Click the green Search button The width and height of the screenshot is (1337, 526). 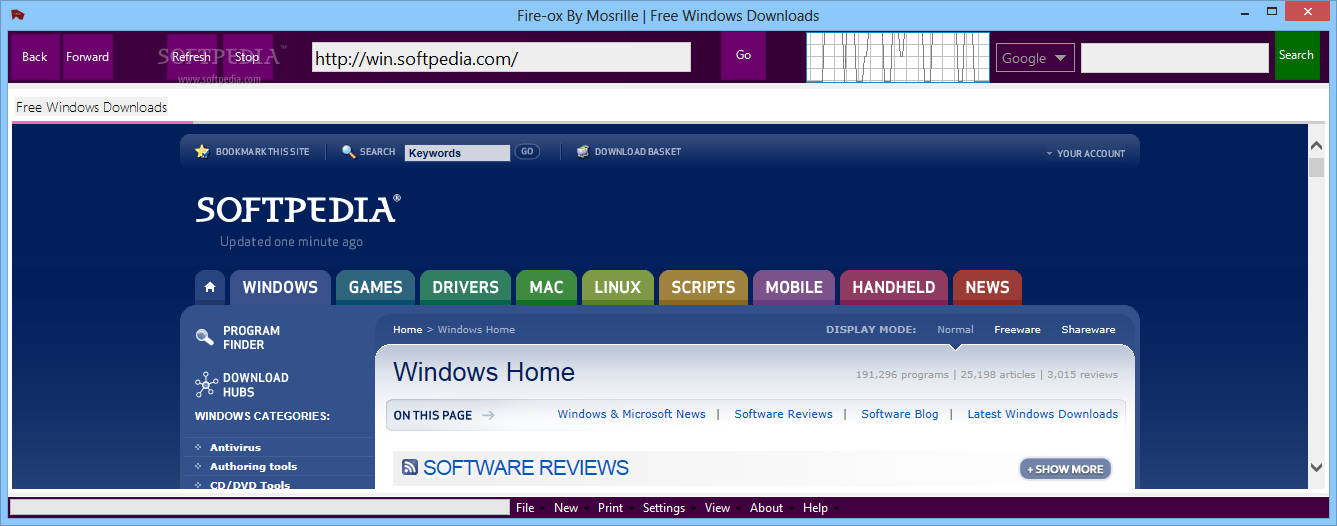click(1296, 55)
